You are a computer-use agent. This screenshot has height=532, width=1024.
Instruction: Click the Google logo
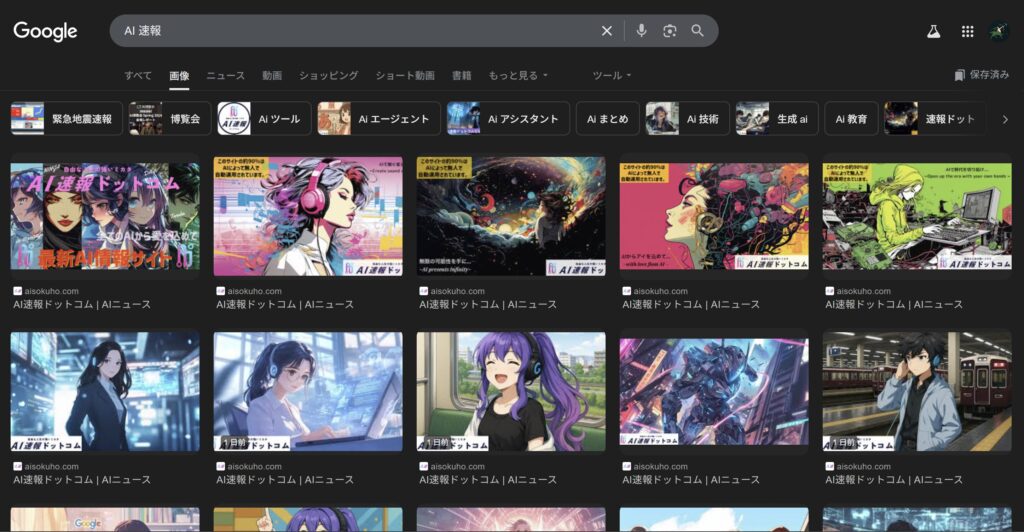(45, 31)
